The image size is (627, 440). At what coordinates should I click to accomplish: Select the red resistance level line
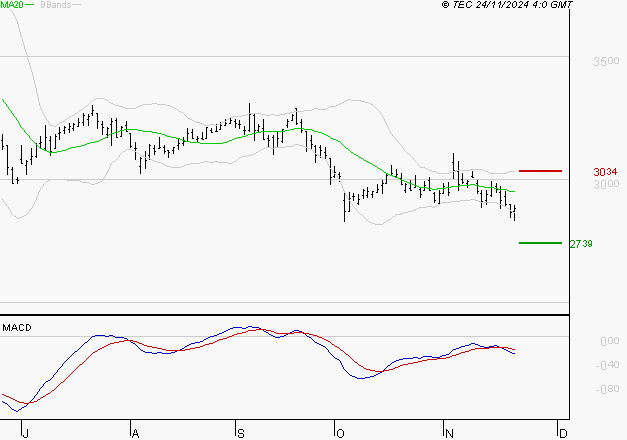pos(540,171)
